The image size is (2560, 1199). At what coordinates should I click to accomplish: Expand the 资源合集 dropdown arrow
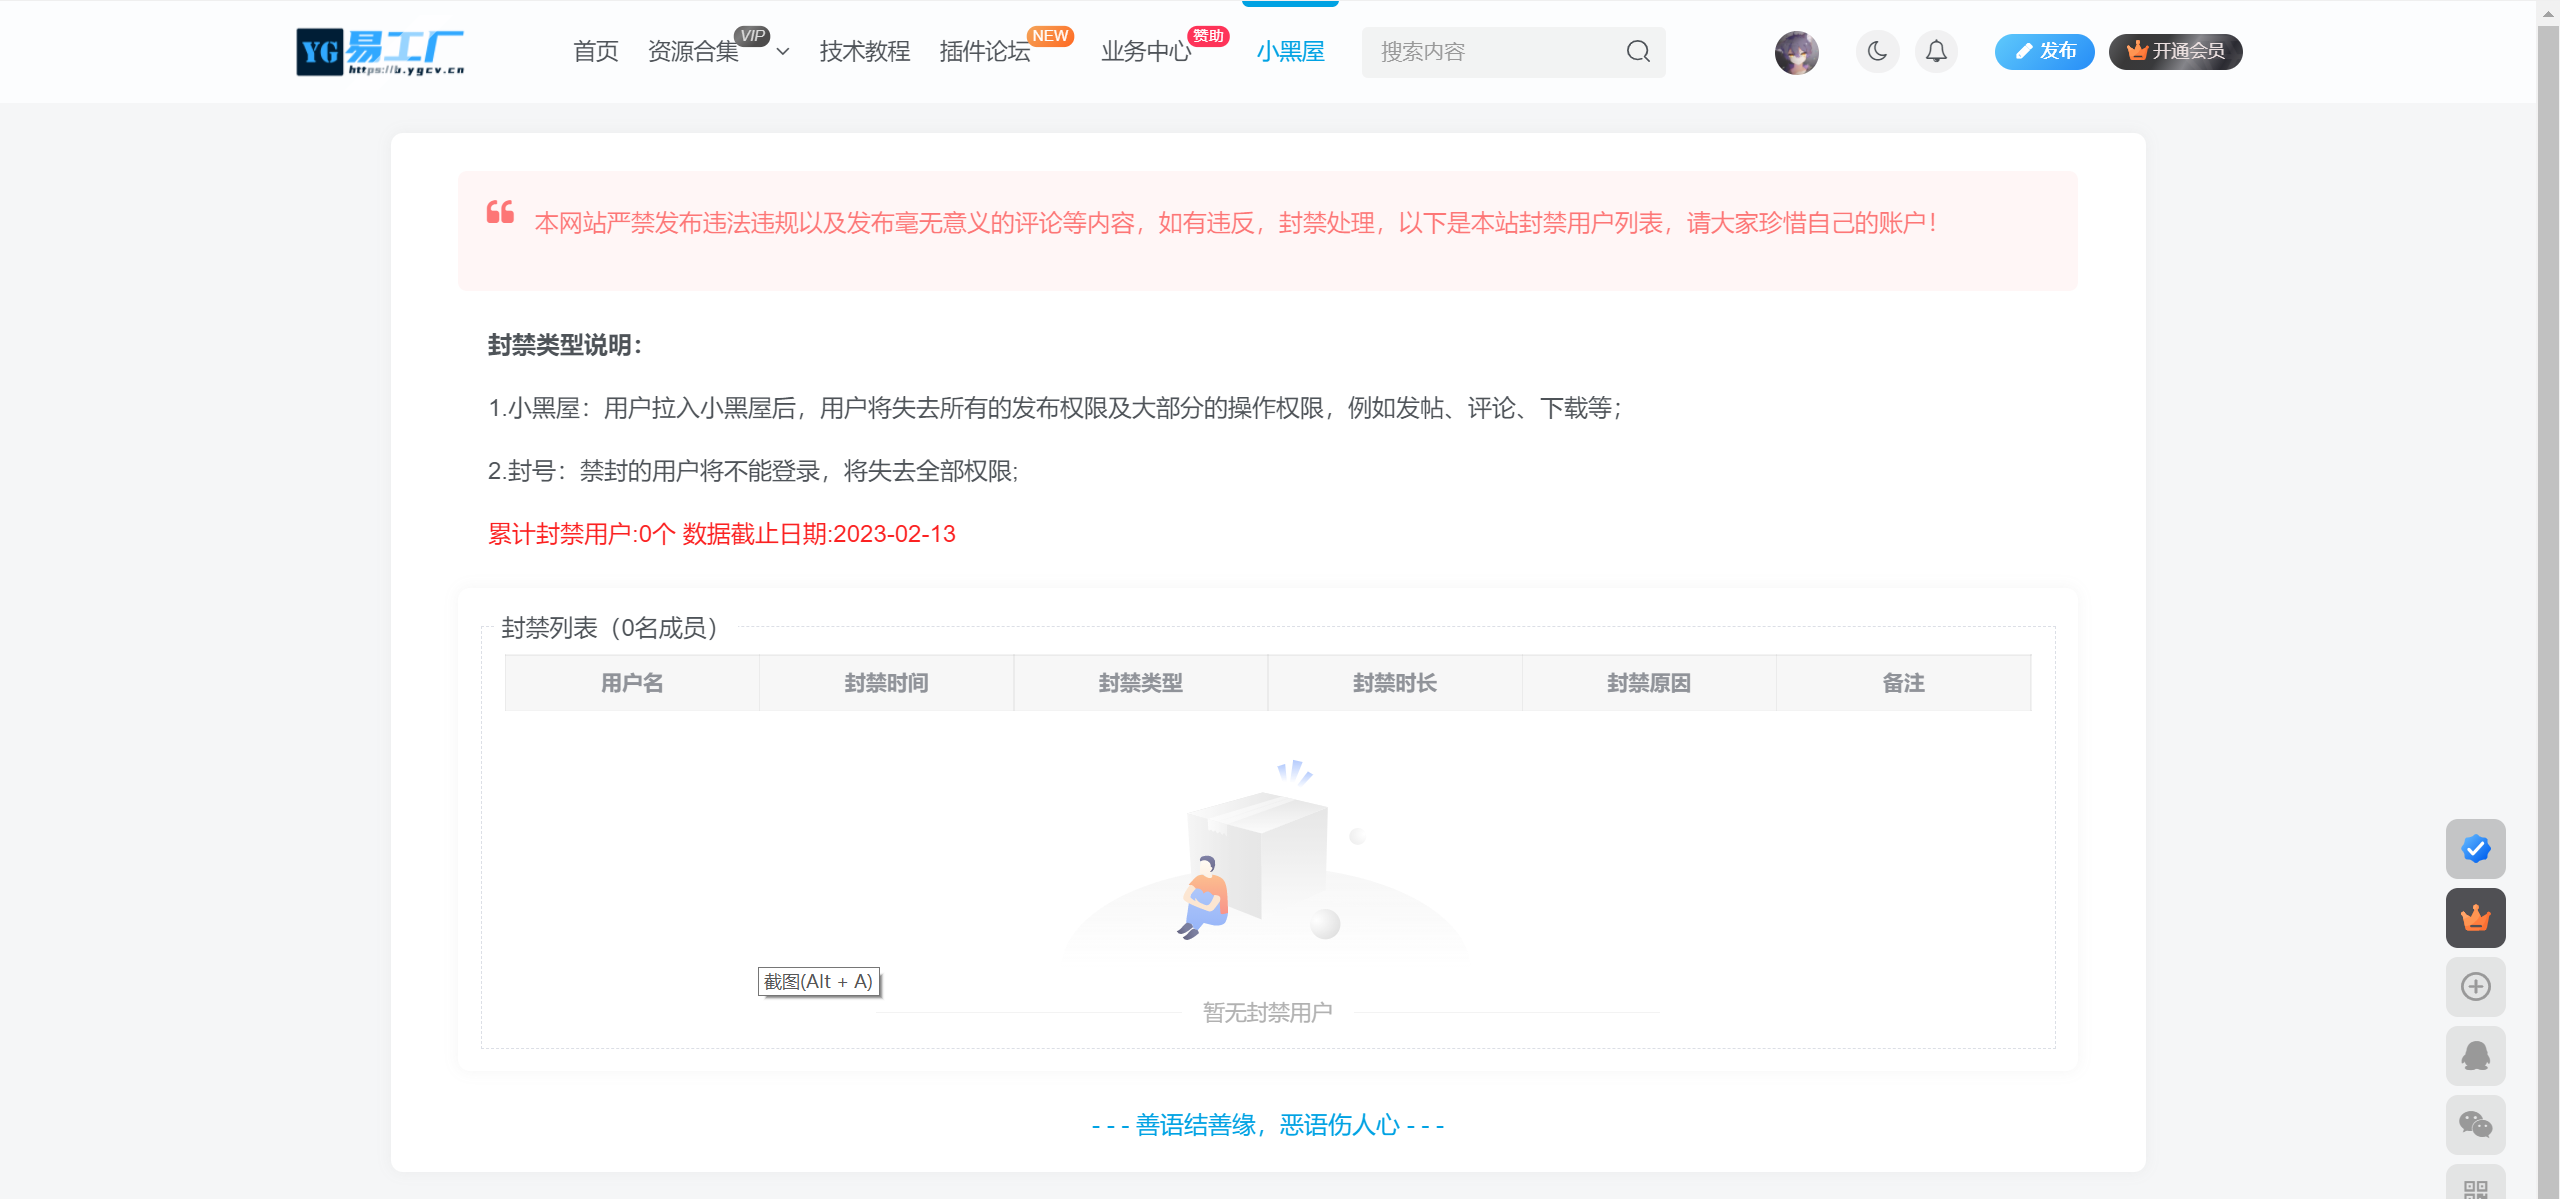pos(783,52)
